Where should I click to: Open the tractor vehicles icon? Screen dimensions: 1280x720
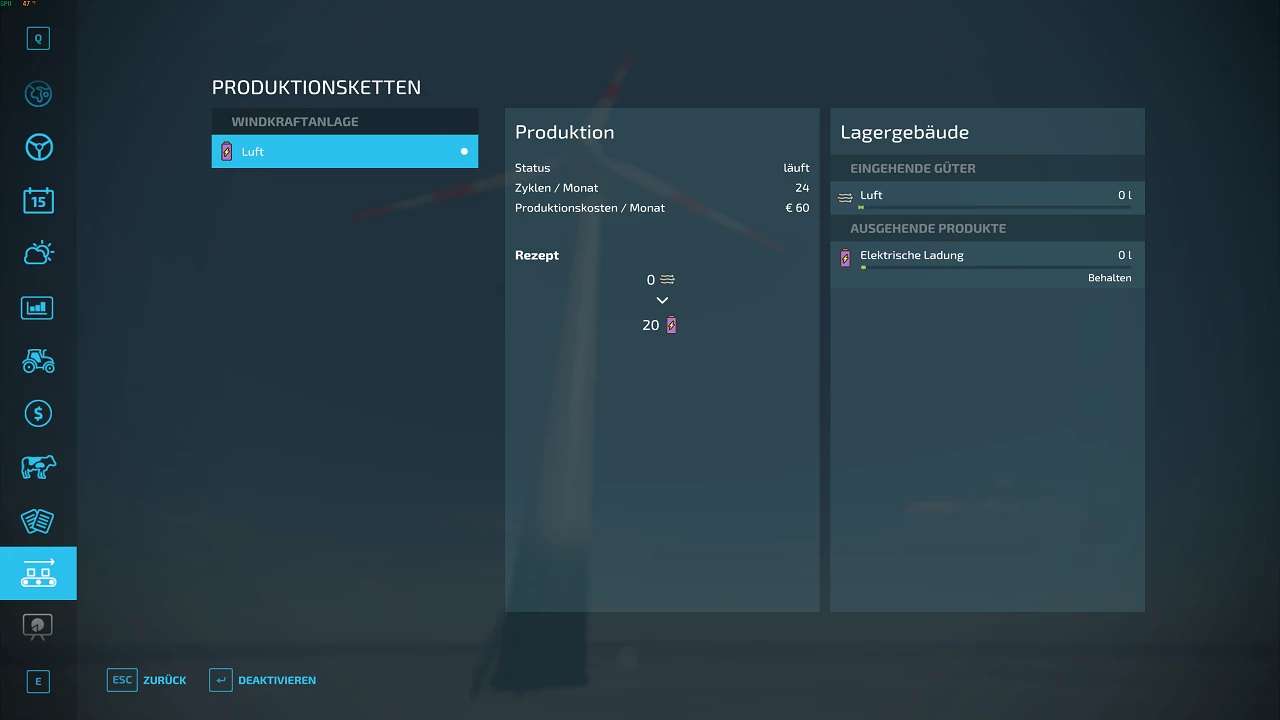point(38,361)
